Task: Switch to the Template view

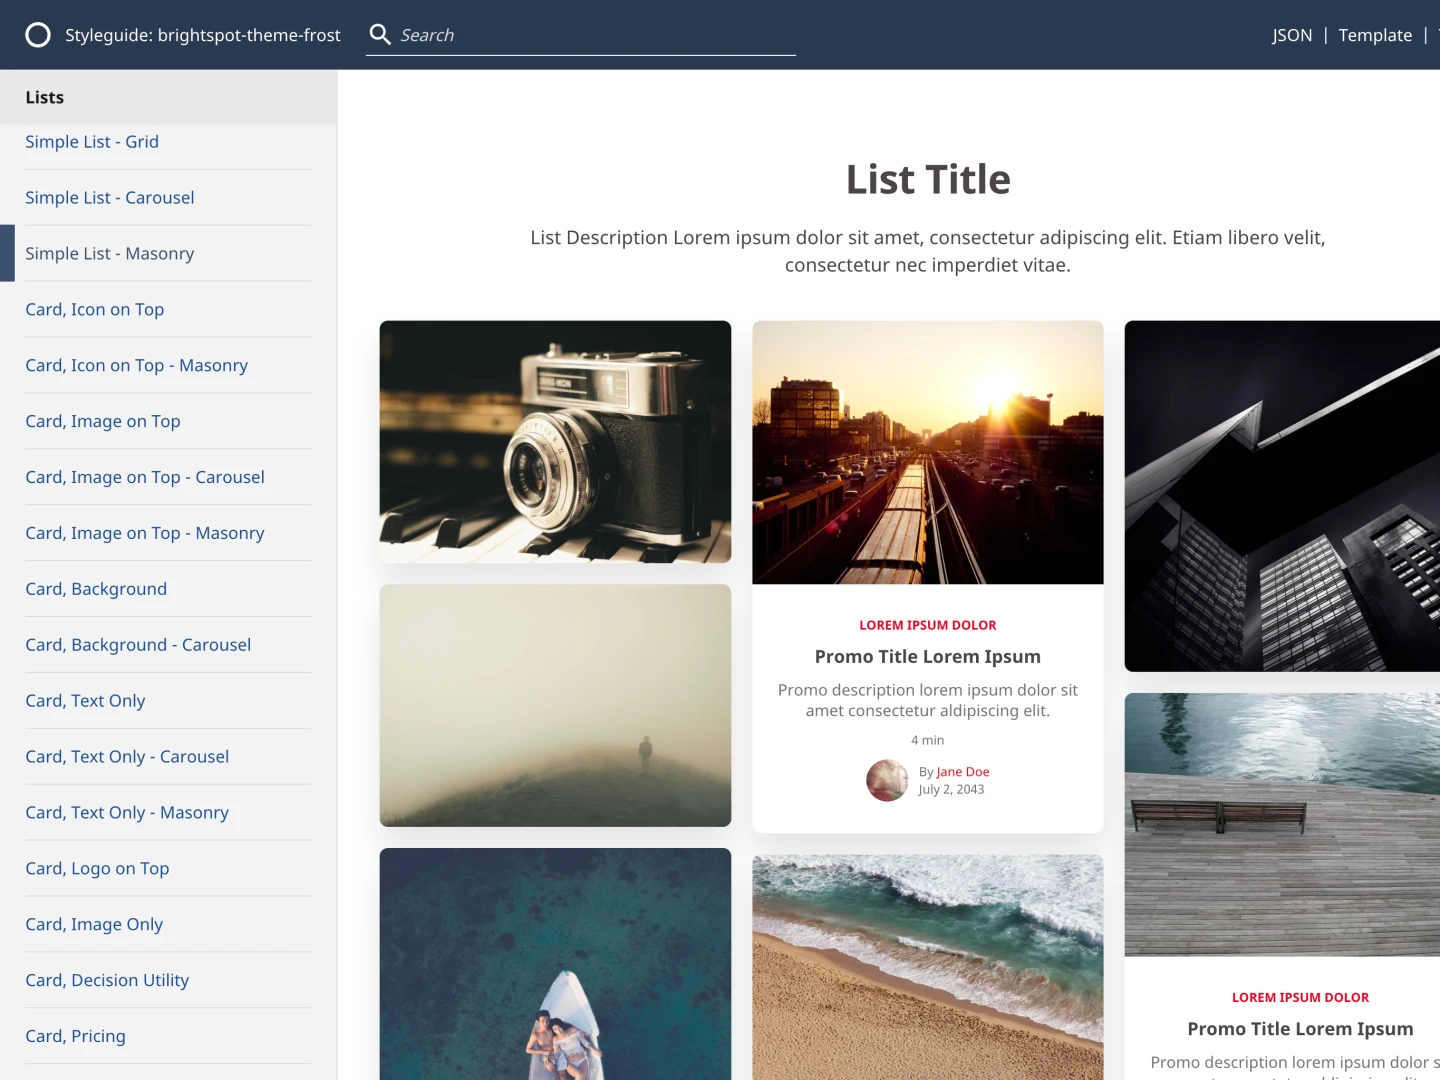Action: (1375, 35)
